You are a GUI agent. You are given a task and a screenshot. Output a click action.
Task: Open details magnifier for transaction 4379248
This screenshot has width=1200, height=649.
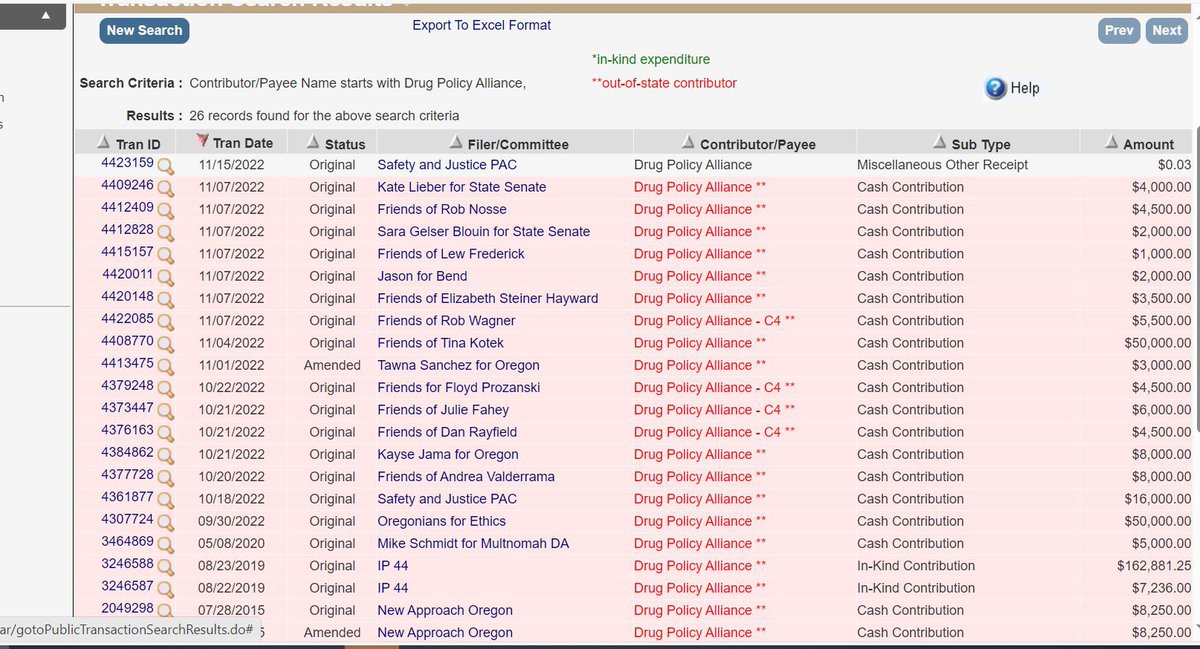(165, 390)
